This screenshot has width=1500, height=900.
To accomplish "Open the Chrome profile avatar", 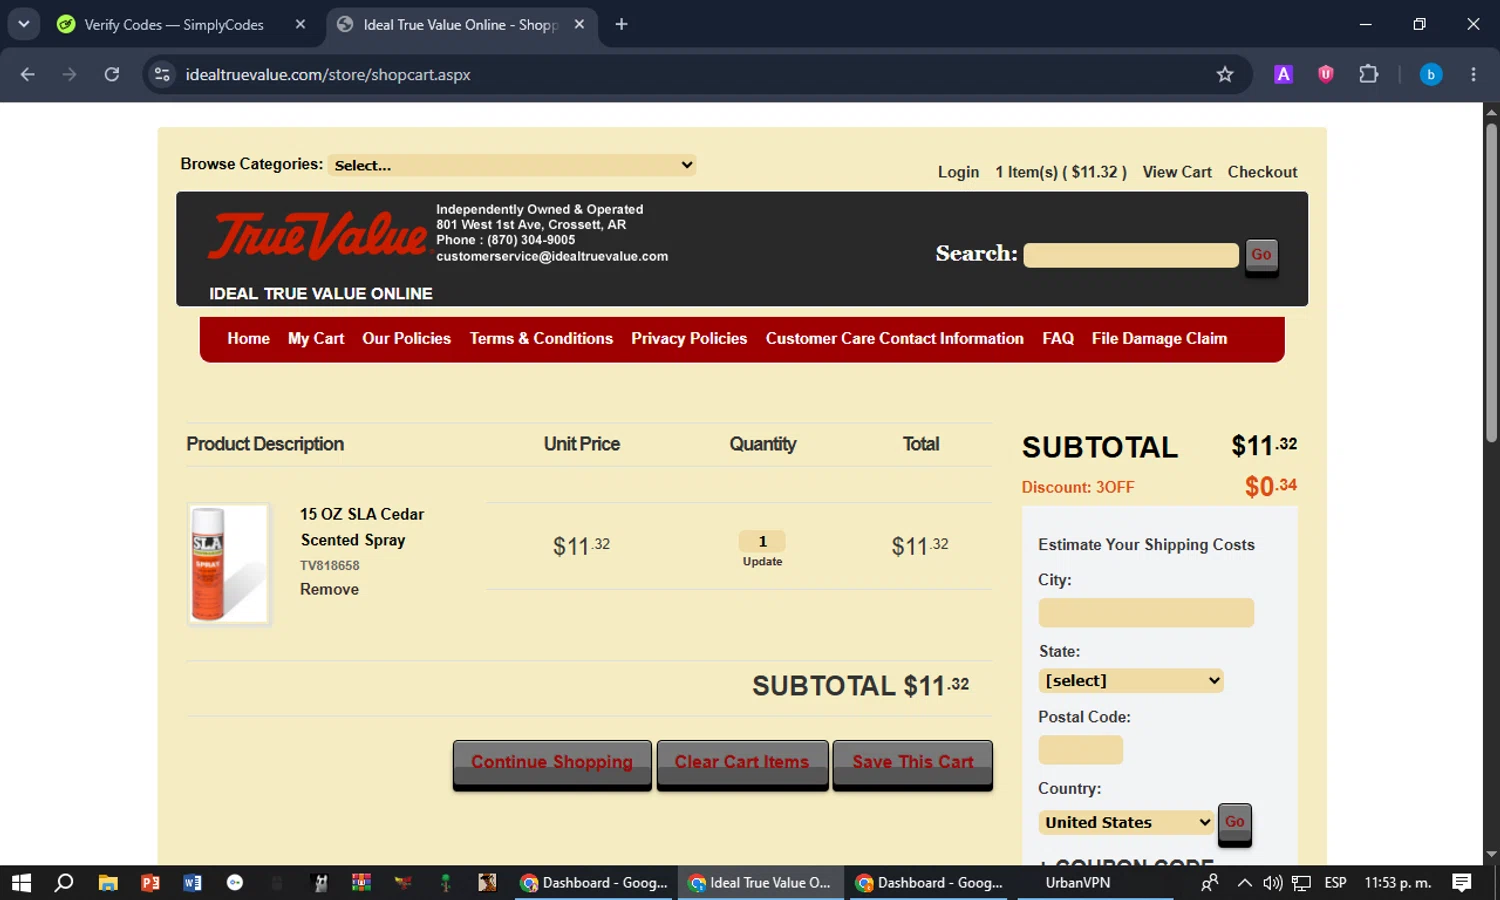I will click(1431, 74).
